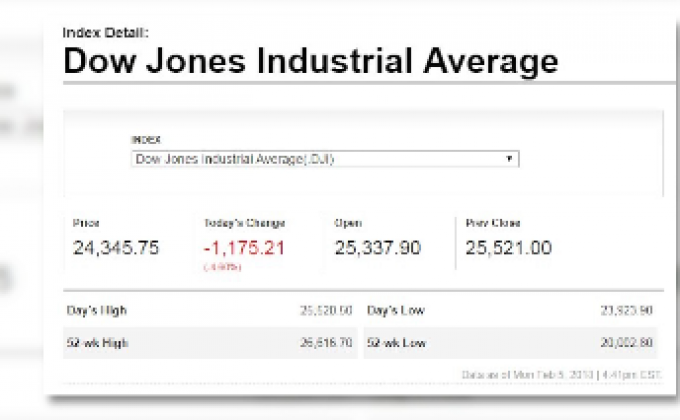Screen dimensions: 680x420
Task: Click the Open value 25,337.90
Action: click(x=377, y=248)
